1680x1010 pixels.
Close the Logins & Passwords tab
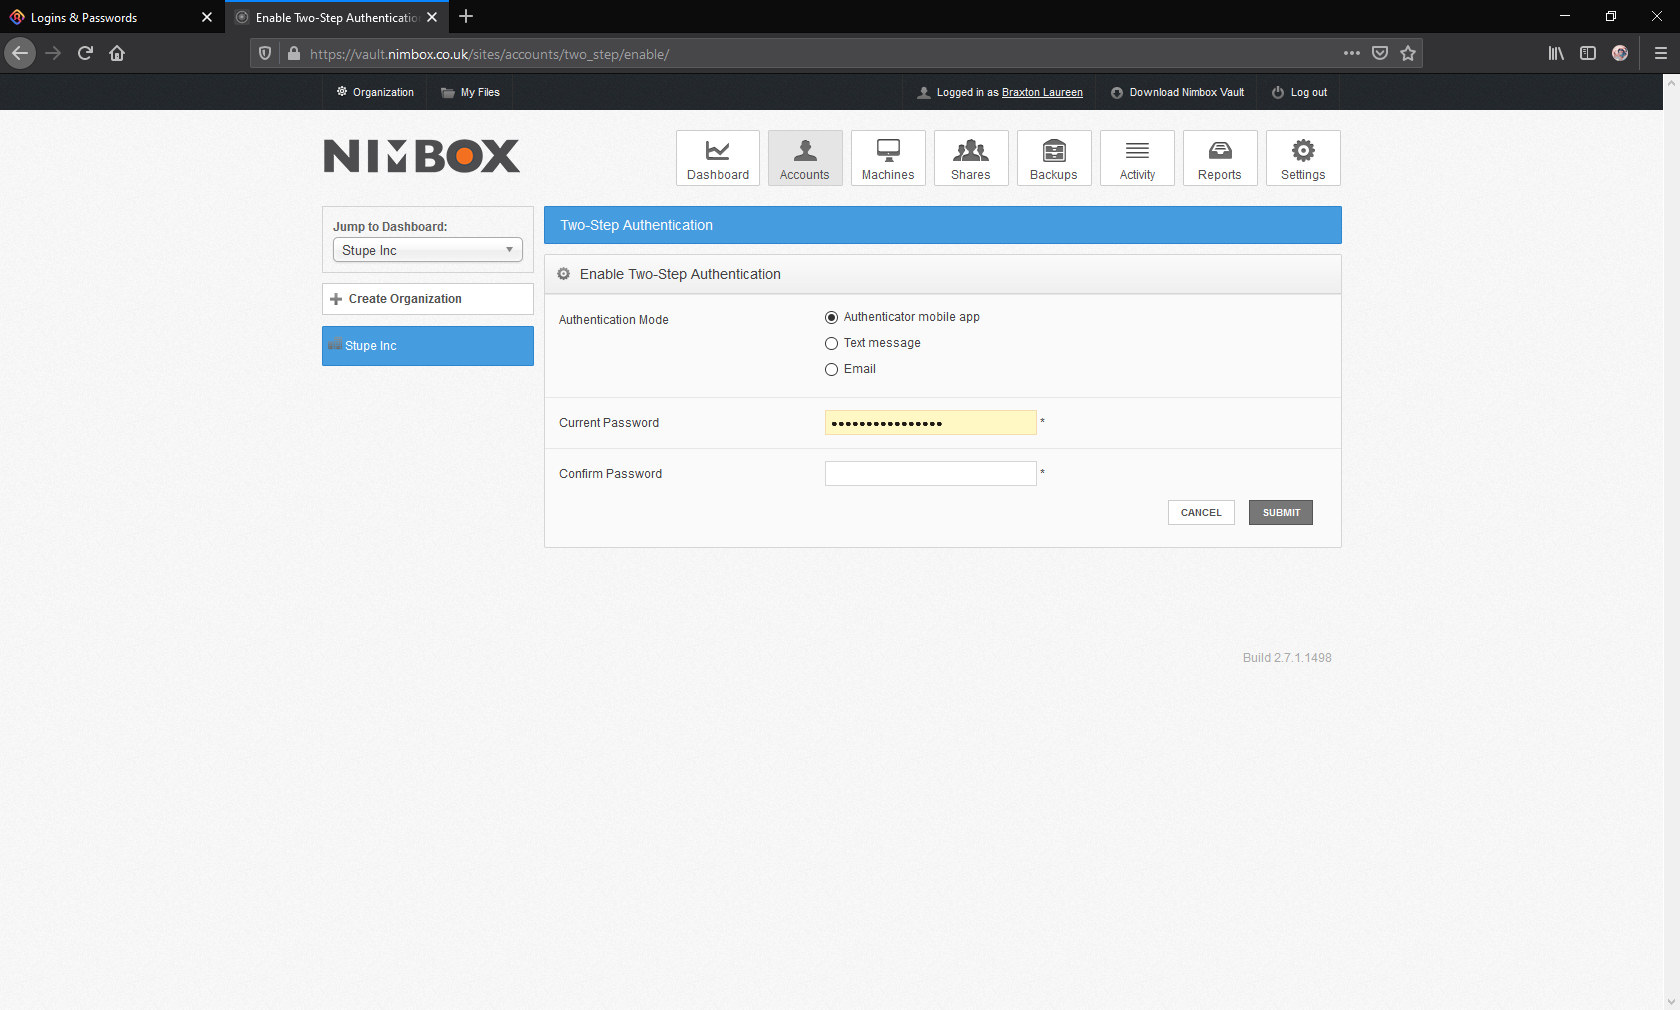207,17
